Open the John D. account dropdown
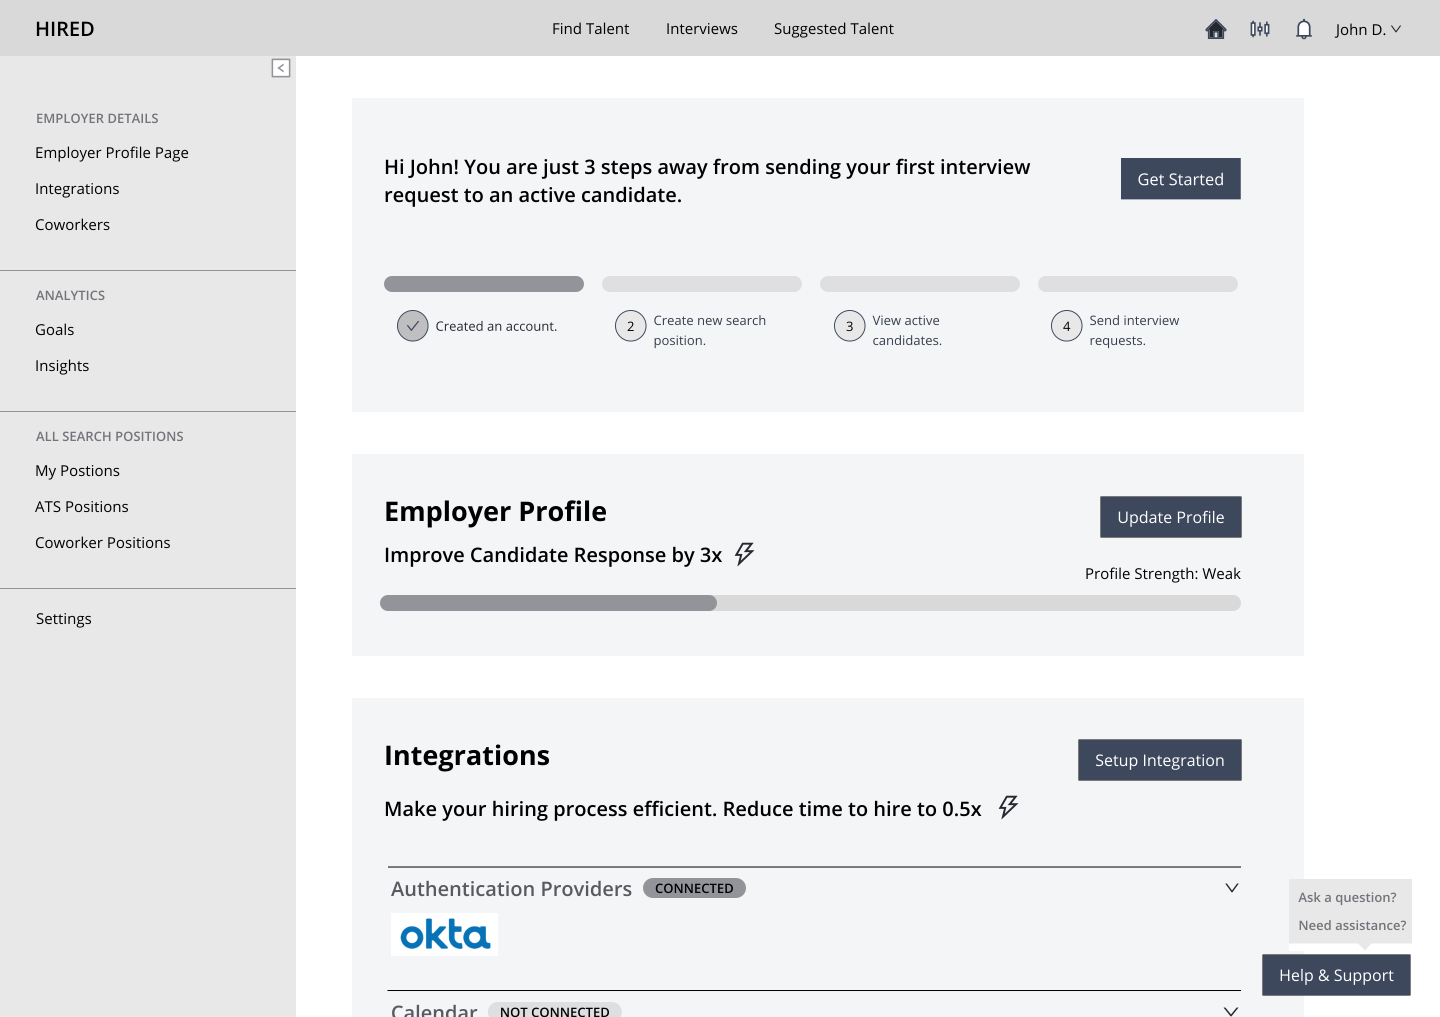The width and height of the screenshot is (1440, 1017). pyautogui.click(x=1368, y=29)
